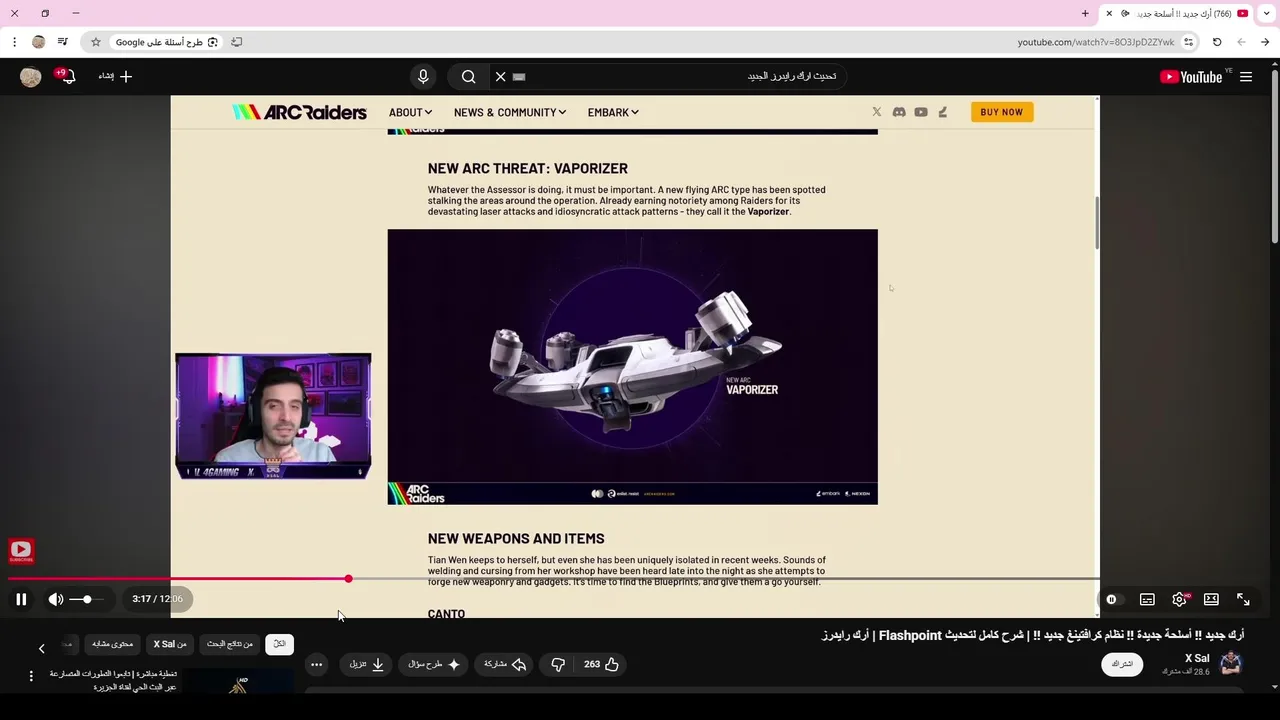Open browser media controls icon
The height and width of the screenshot is (720, 1280).
[63, 42]
